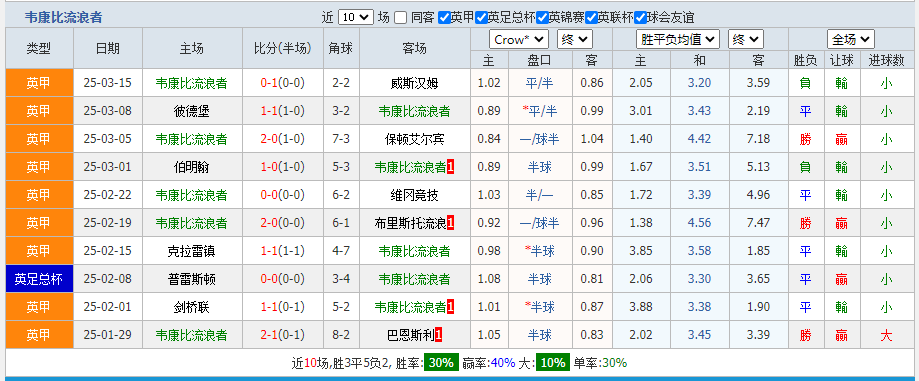Click odds 7.47 in 布里斯托流浪 row
This screenshot has height=381, width=919.
point(758,223)
